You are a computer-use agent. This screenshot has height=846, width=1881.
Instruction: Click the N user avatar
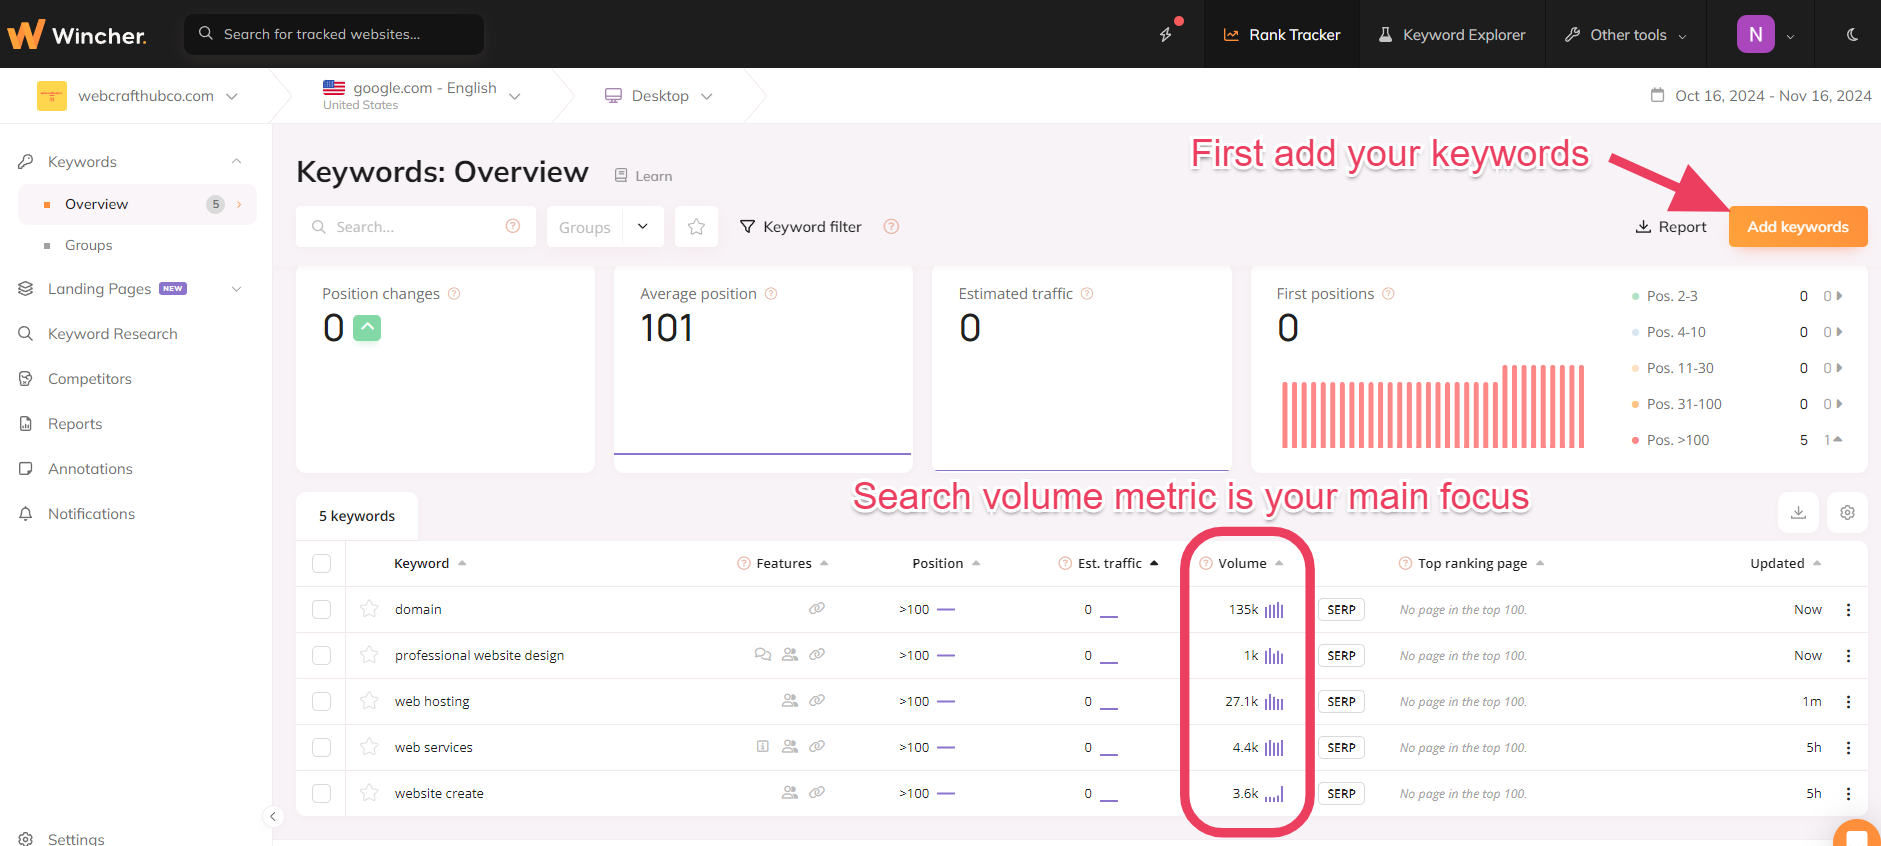(1755, 34)
